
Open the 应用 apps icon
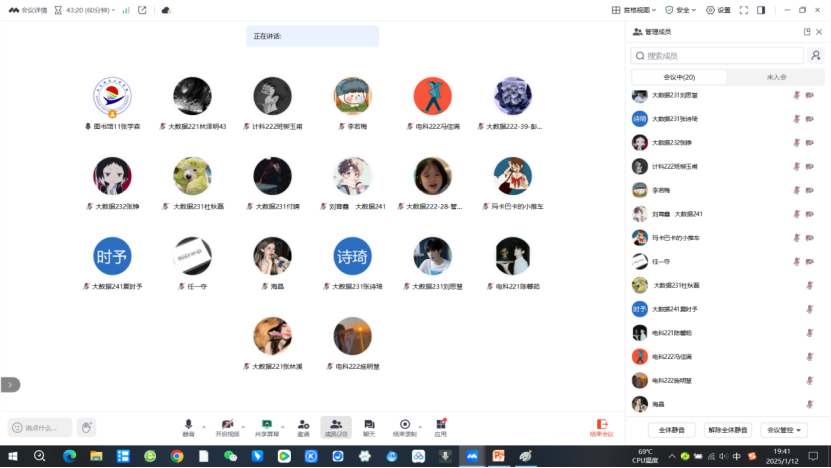click(440, 424)
